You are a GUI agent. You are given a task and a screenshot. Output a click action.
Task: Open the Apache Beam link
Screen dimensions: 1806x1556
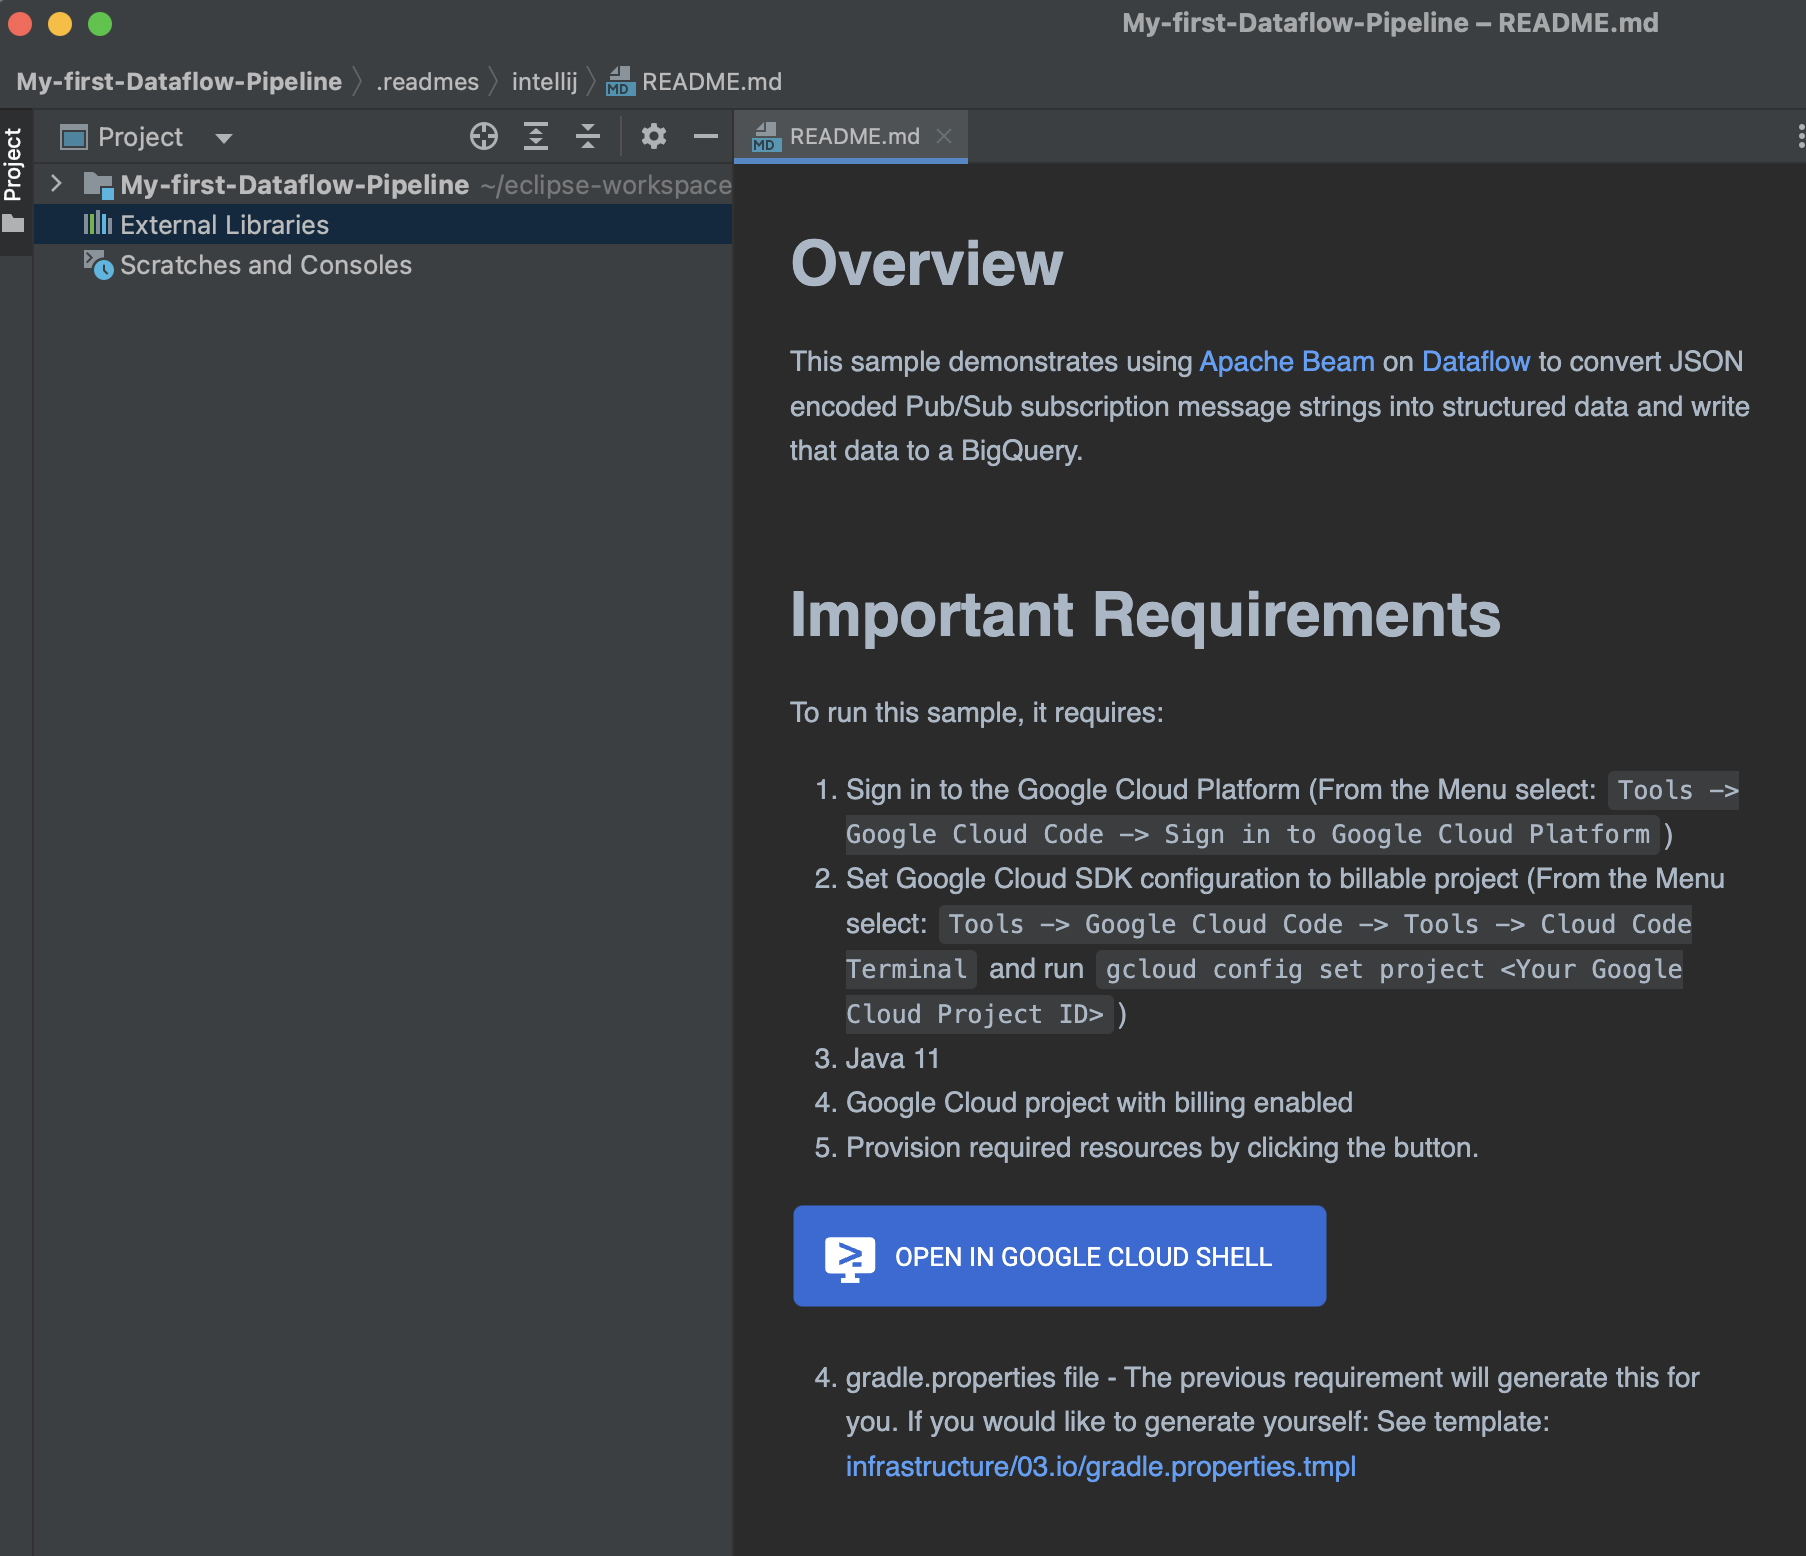pyautogui.click(x=1286, y=361)
